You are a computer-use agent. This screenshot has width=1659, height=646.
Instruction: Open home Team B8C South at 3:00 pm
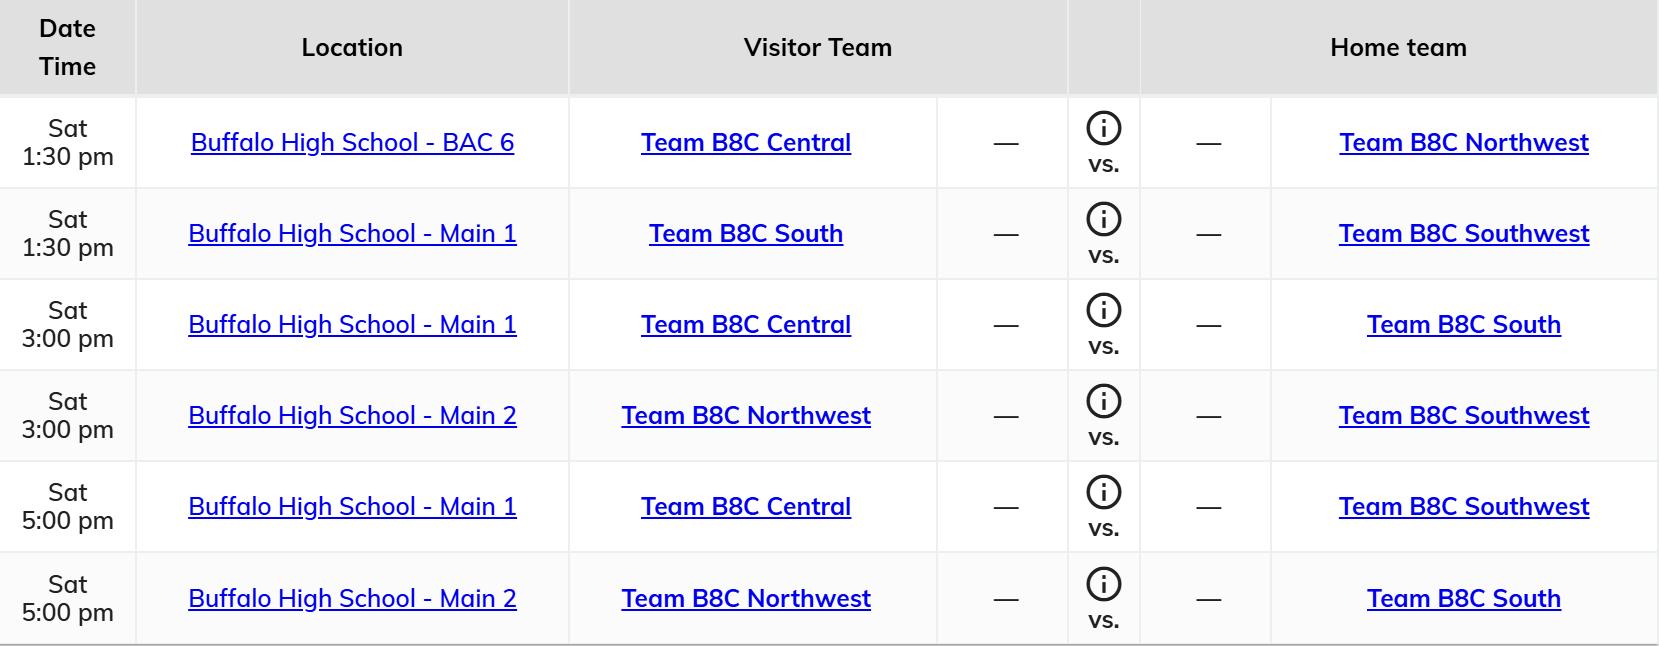coord(1463,324)
